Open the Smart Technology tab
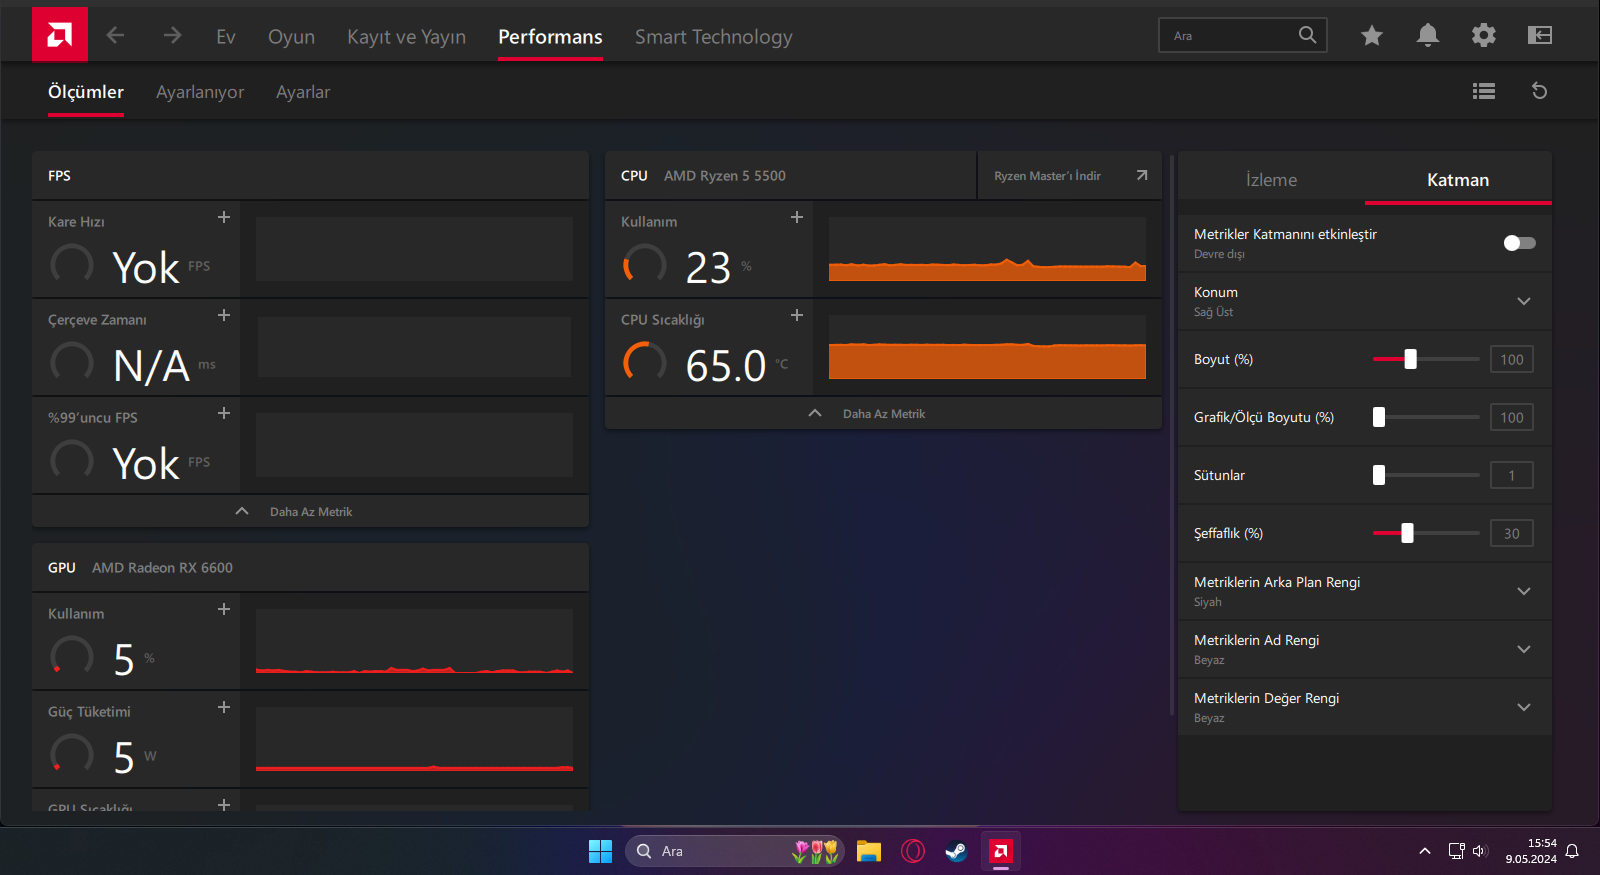Viewport: 1600px width, 875px height. pyautogui.click(x=714, y=37)
